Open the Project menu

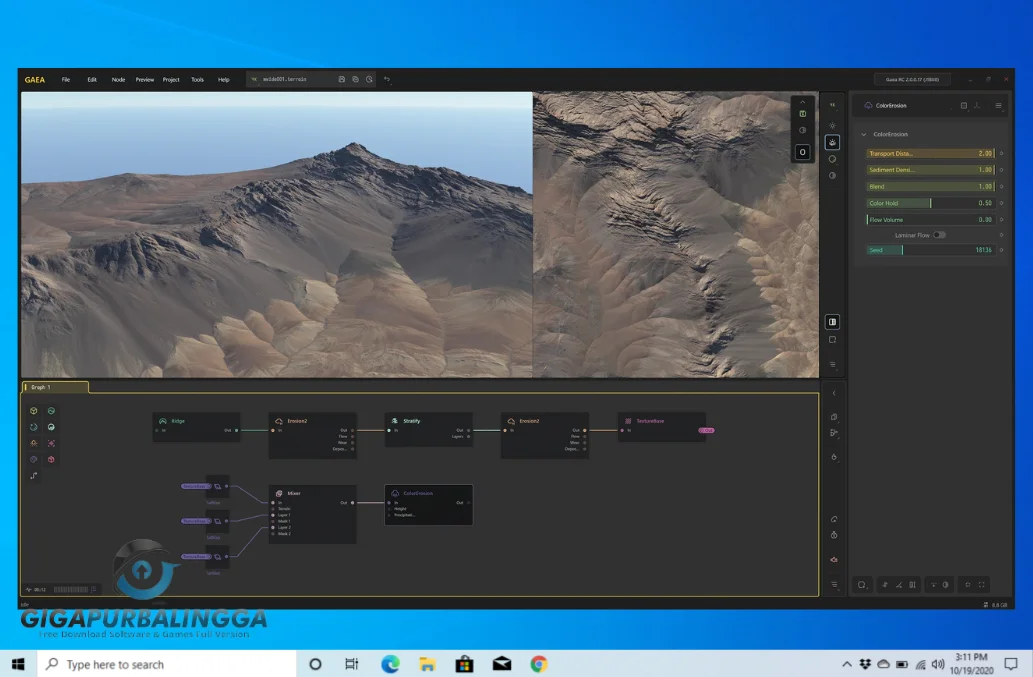coord(171,80)
